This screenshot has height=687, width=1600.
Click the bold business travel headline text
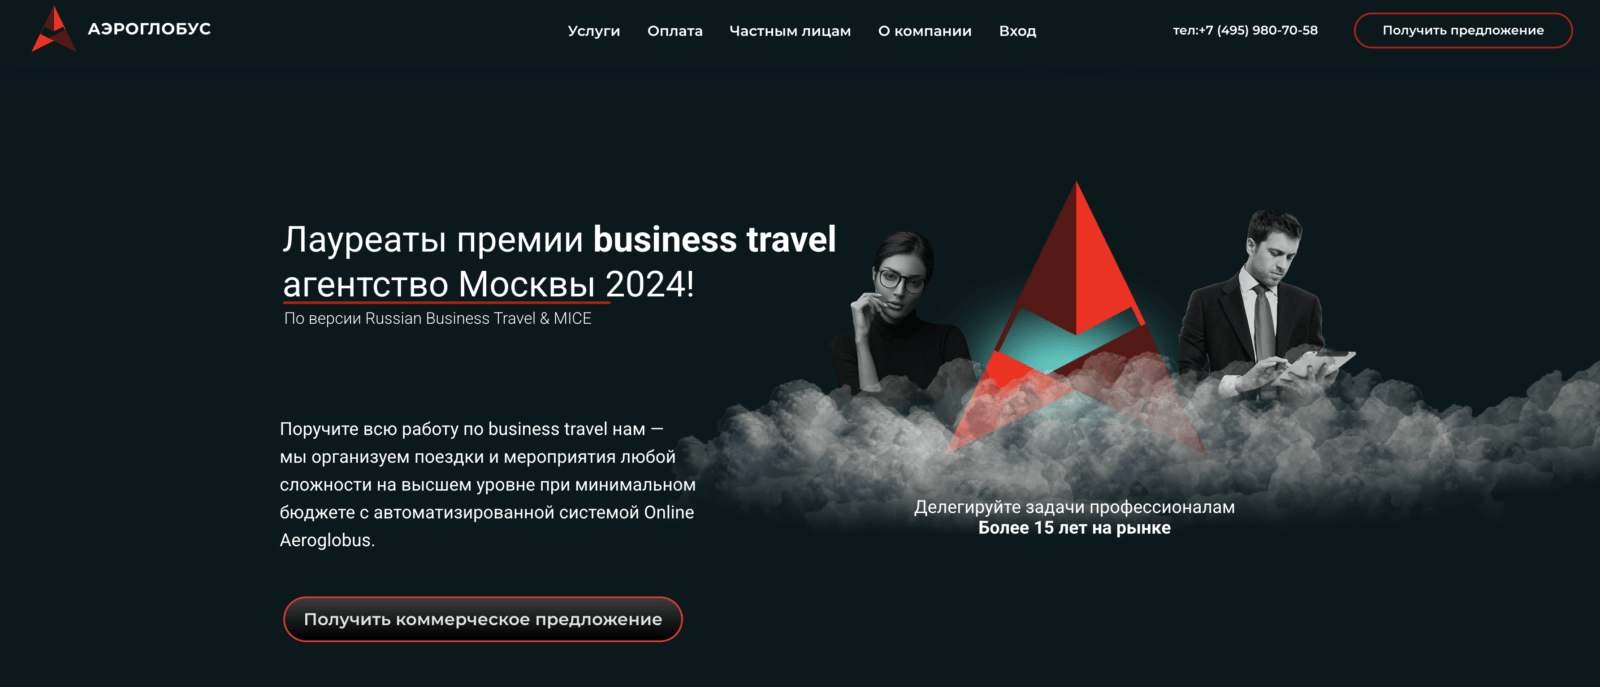[x=714, y=239]
